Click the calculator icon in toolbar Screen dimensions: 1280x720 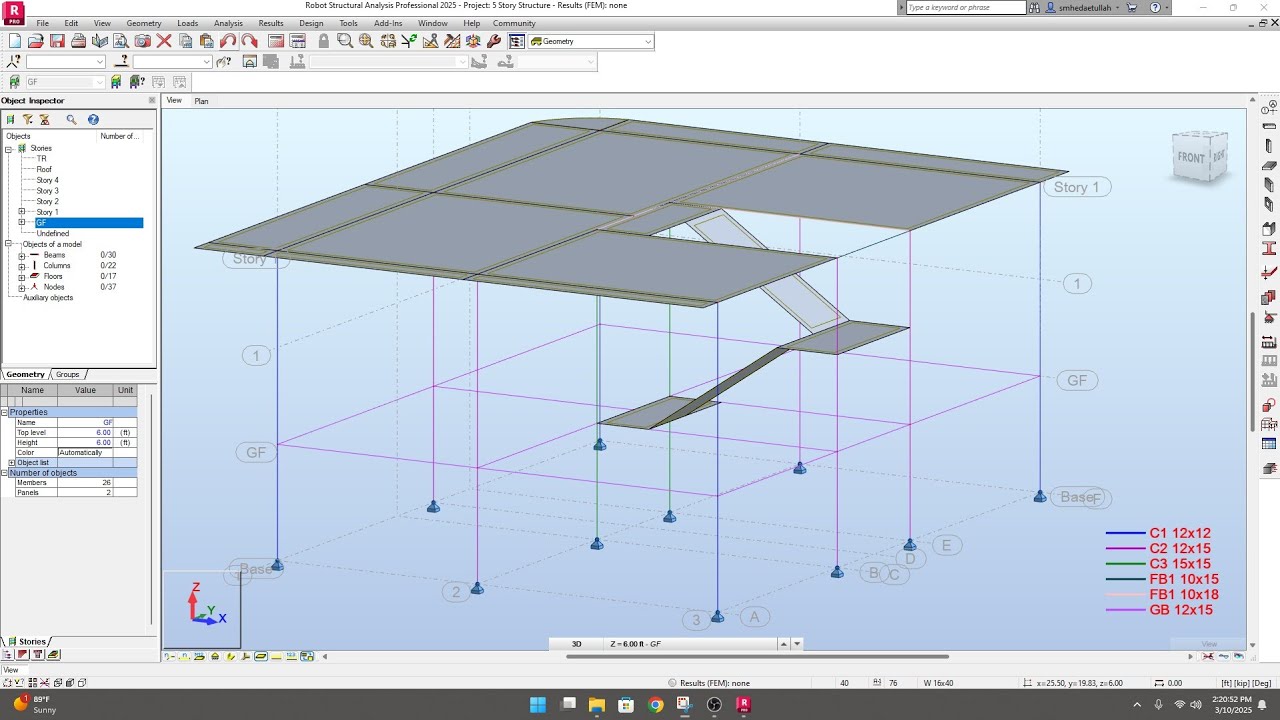click(276, 41)
